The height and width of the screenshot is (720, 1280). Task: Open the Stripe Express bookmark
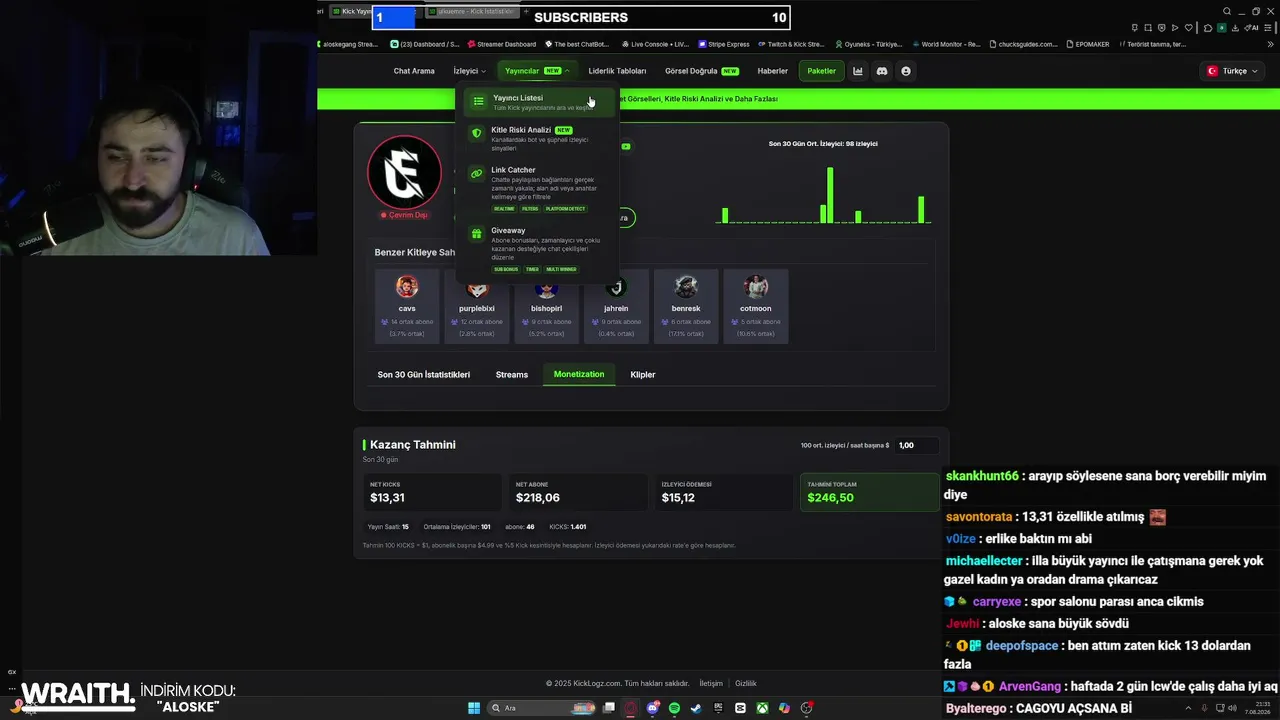(724, 44)
